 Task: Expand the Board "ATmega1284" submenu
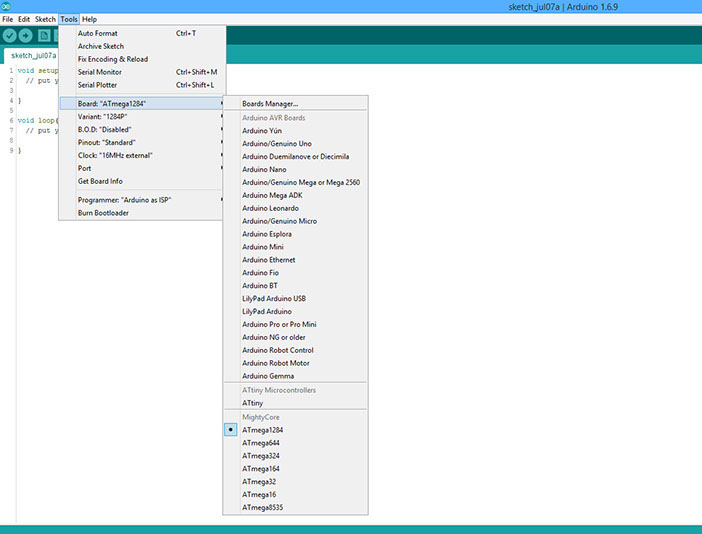coord(141,103)
